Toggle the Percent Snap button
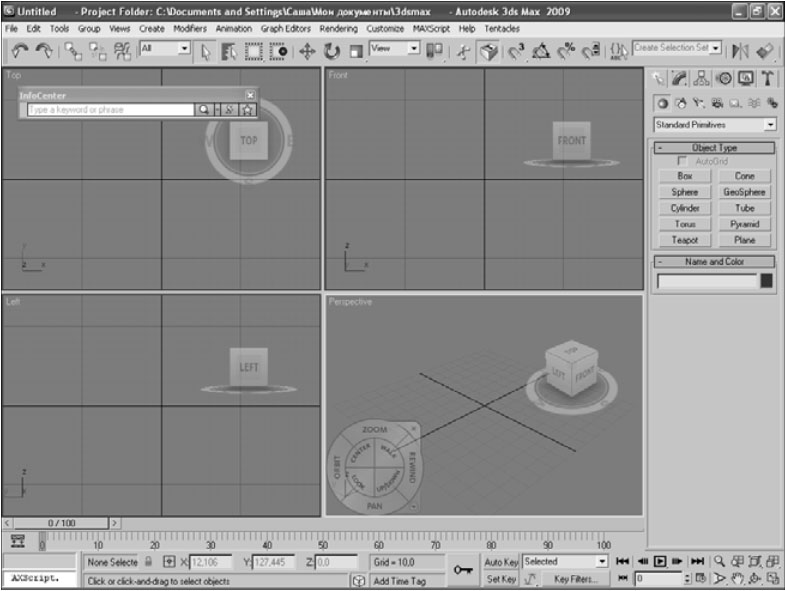 pos(566,51)
